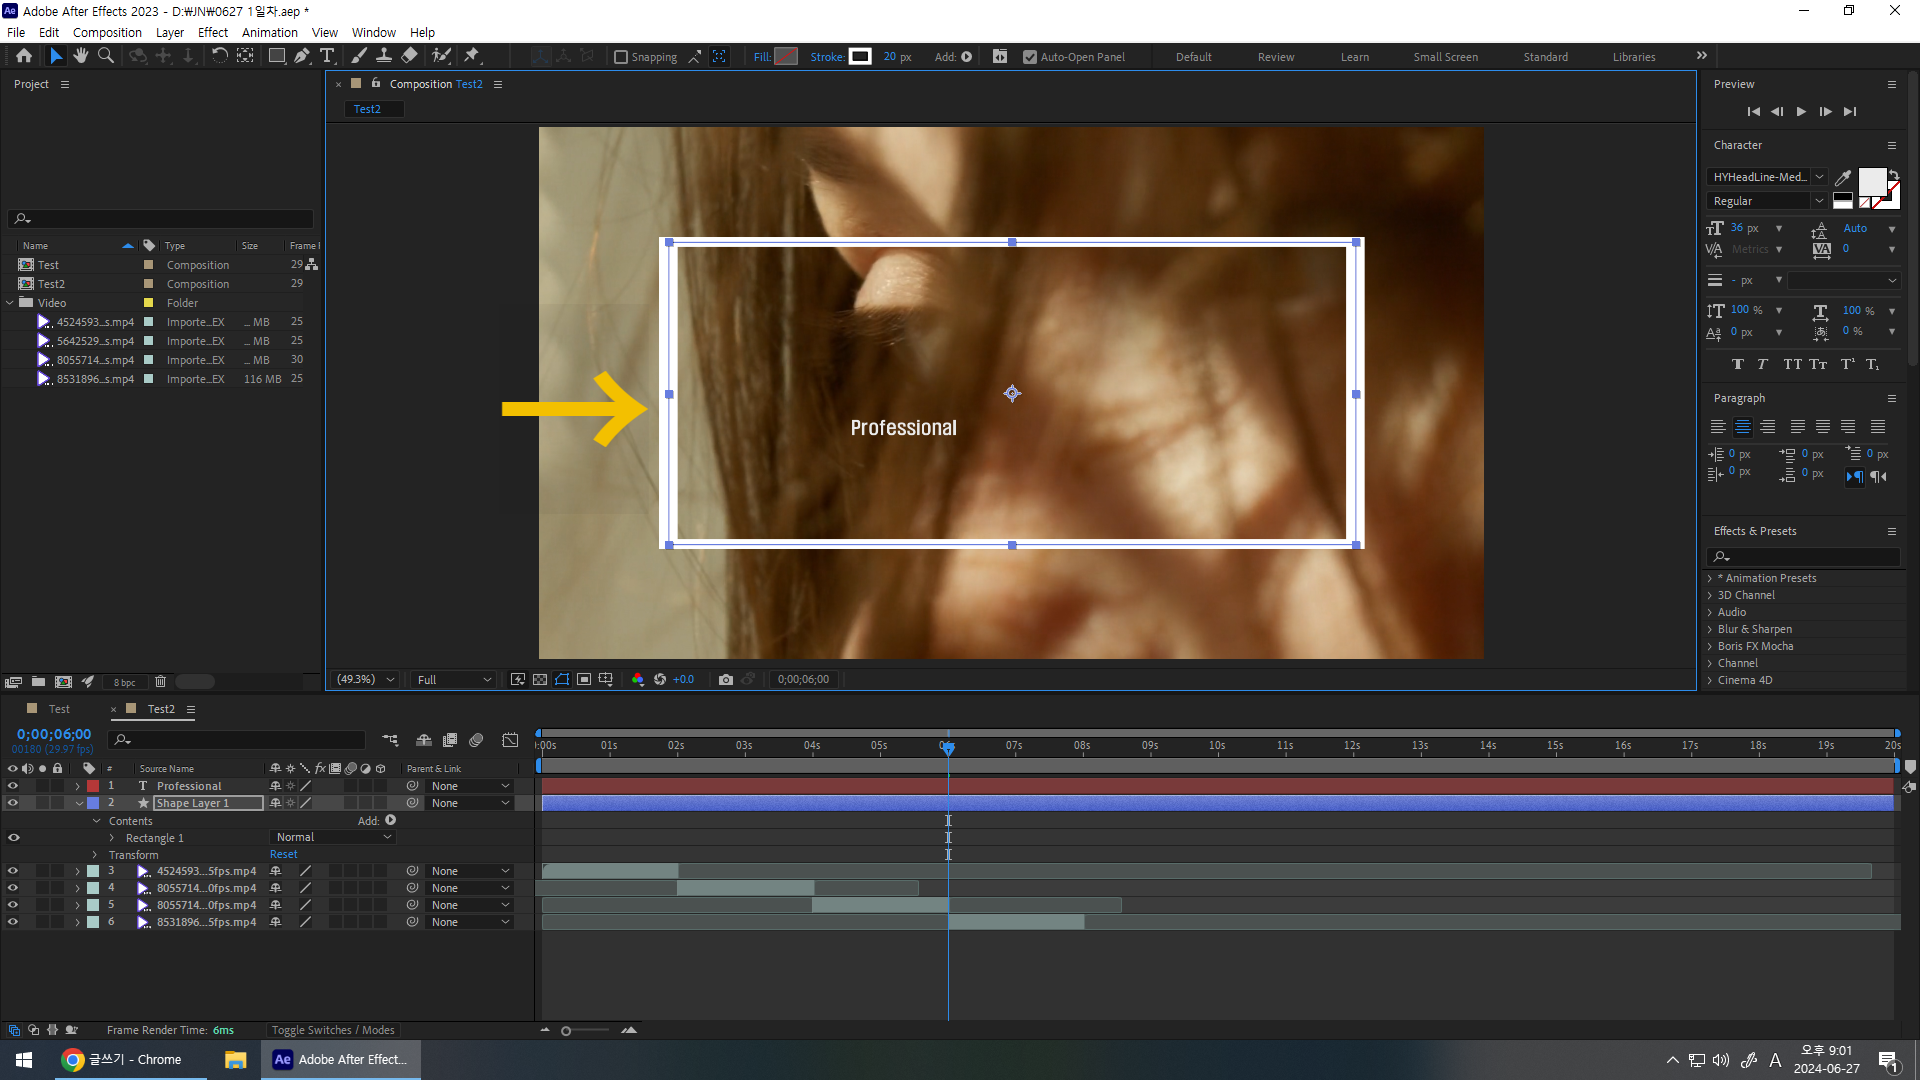Select the Zoom tool

[106, 56]
